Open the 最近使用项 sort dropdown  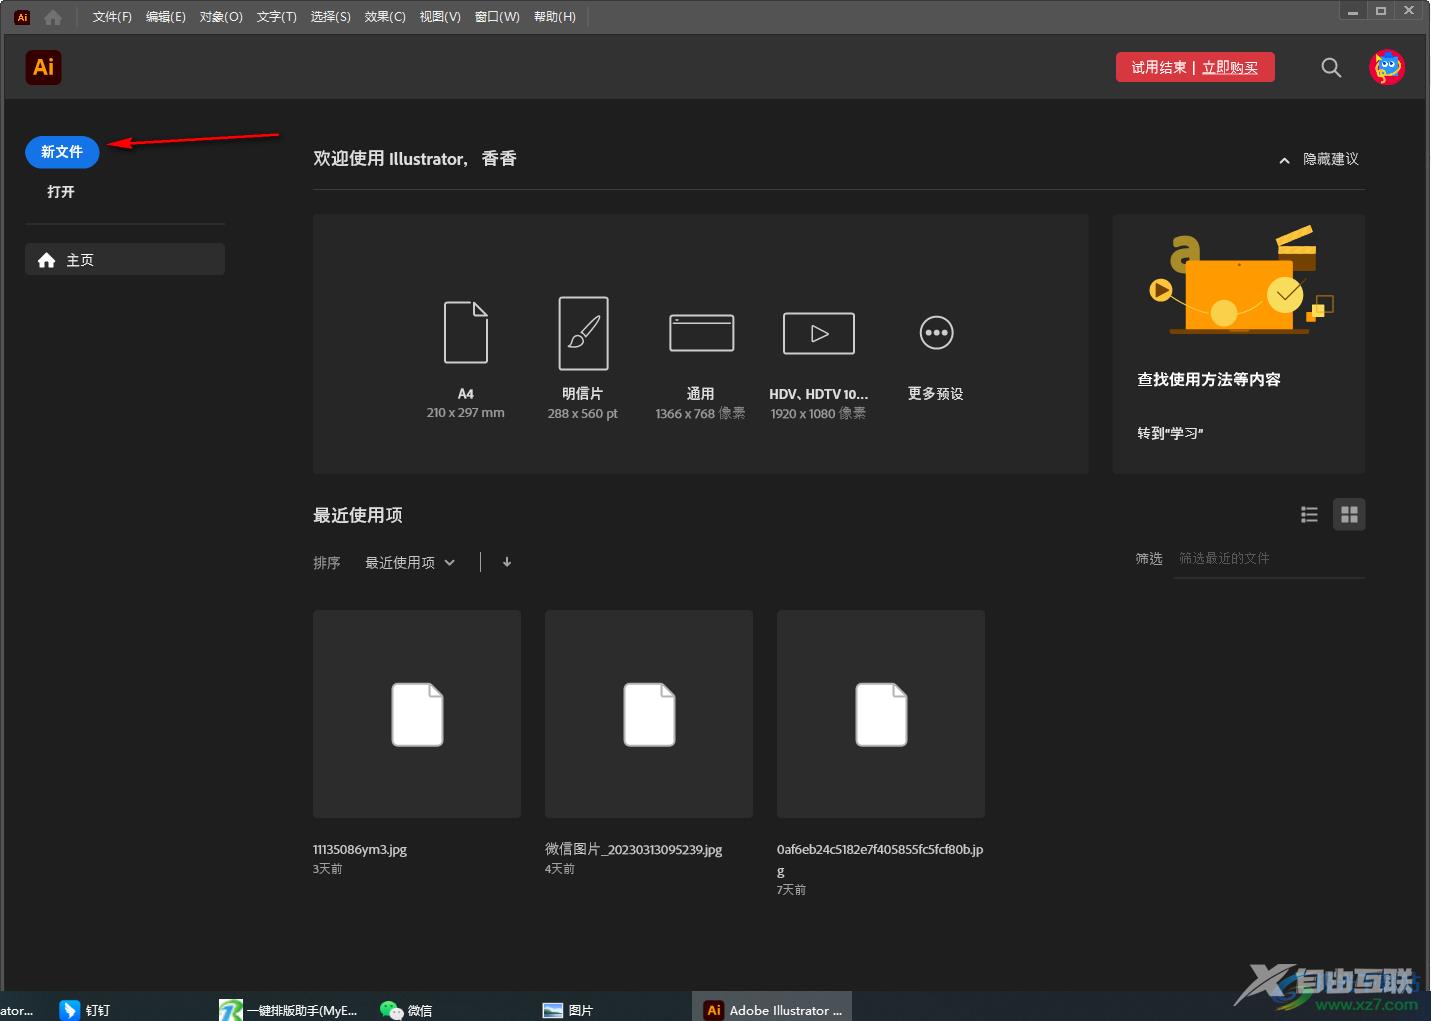[410, 563]
